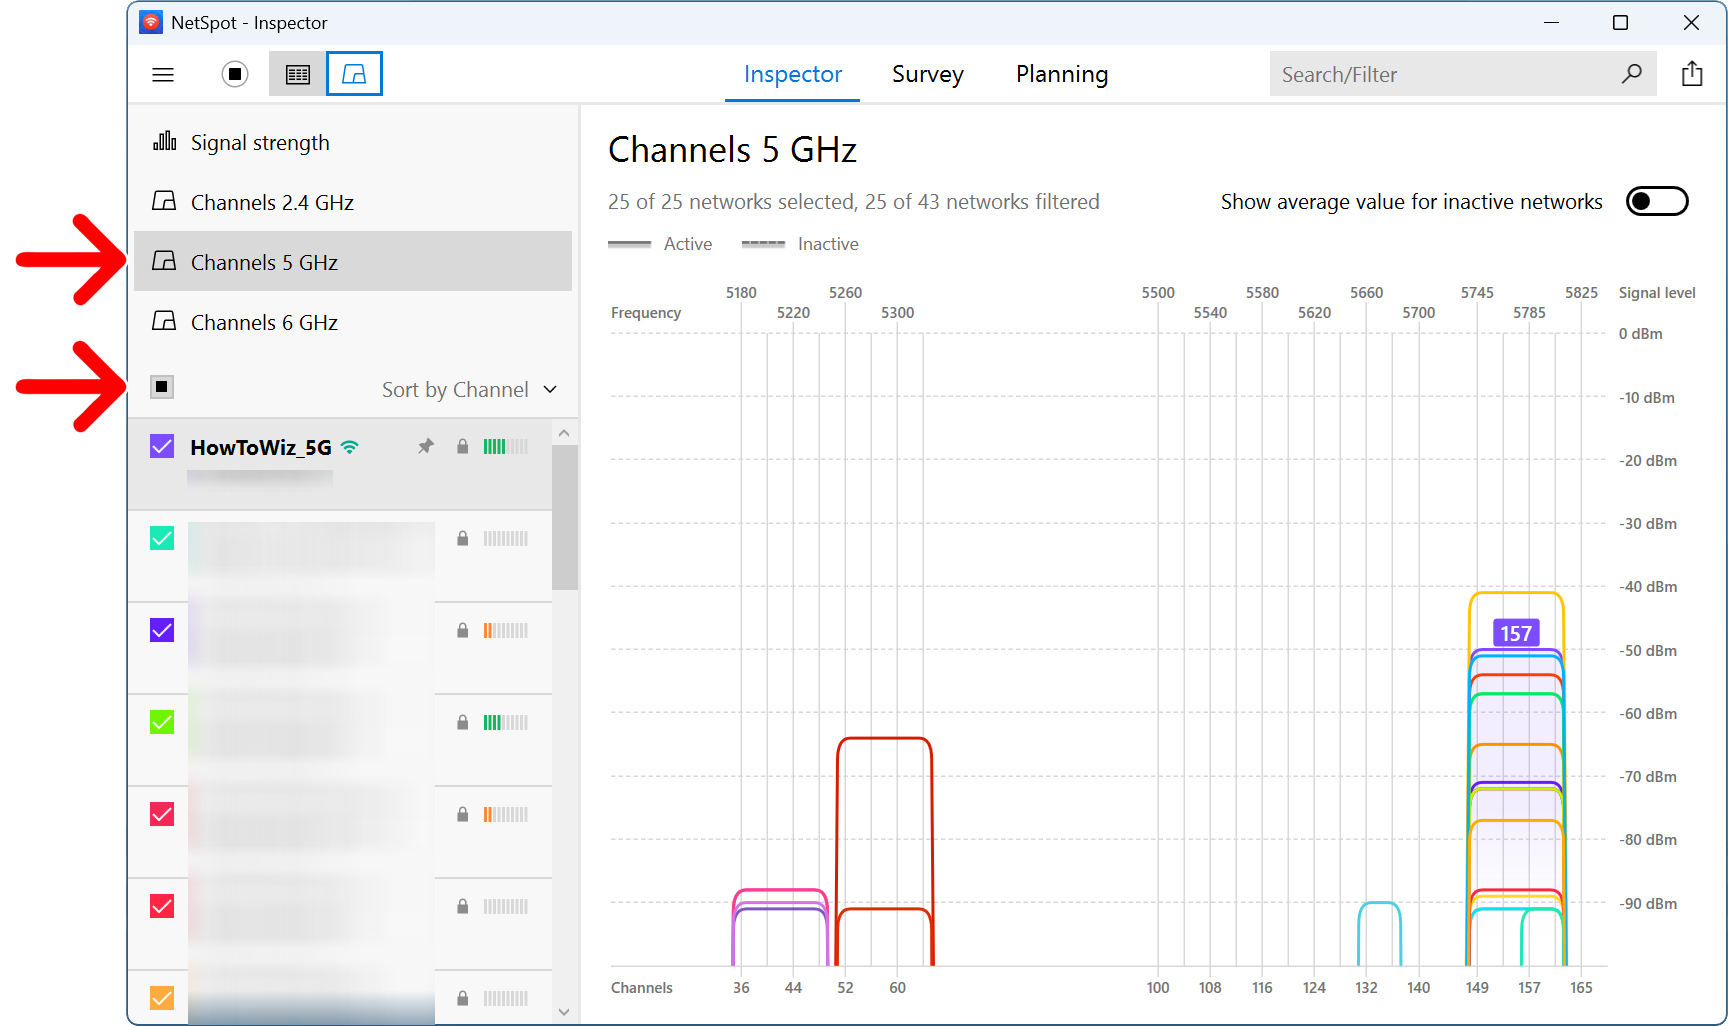Click the export/share icon
Image resolution: width=1728 pixels, height=1026 pixels.
(1692, 73)
